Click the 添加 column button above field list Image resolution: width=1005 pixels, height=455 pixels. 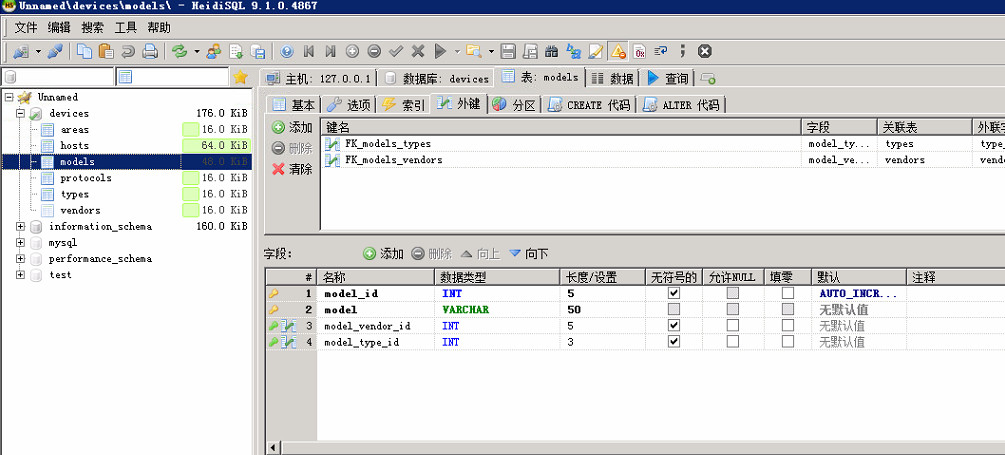(383, 254)
